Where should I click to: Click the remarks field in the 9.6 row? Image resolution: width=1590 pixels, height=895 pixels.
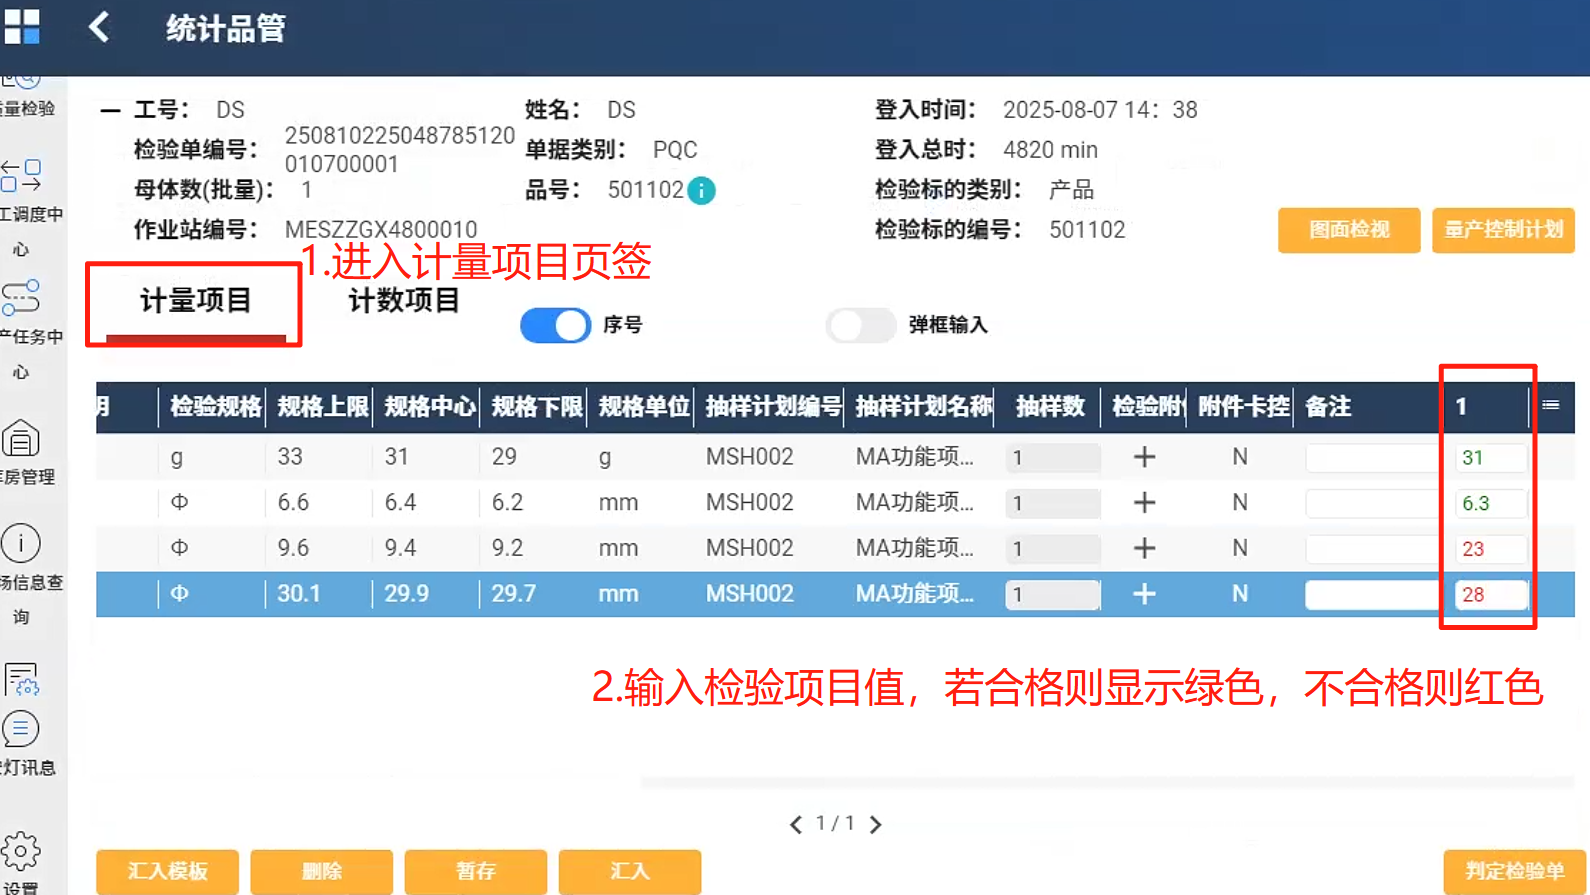coord(1372,549)
